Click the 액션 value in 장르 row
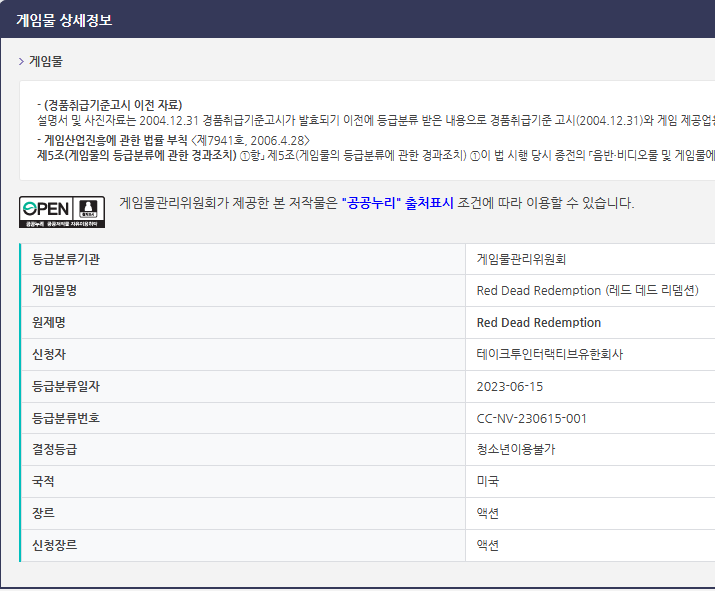715x591 pixels. coord(487,513)
